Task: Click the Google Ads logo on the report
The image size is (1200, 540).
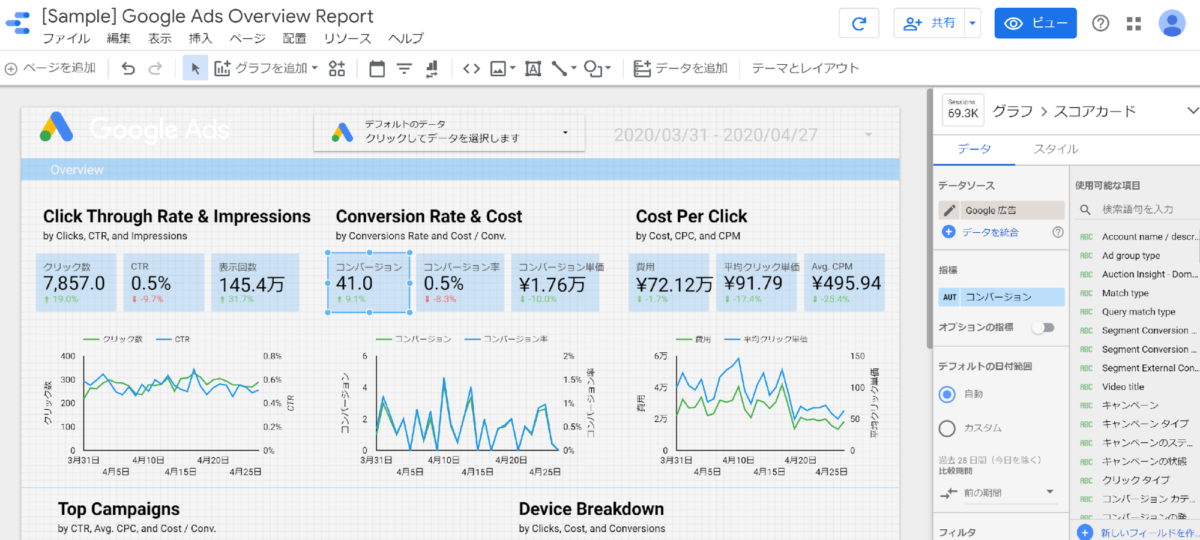Action: click(x=59, y=129)
